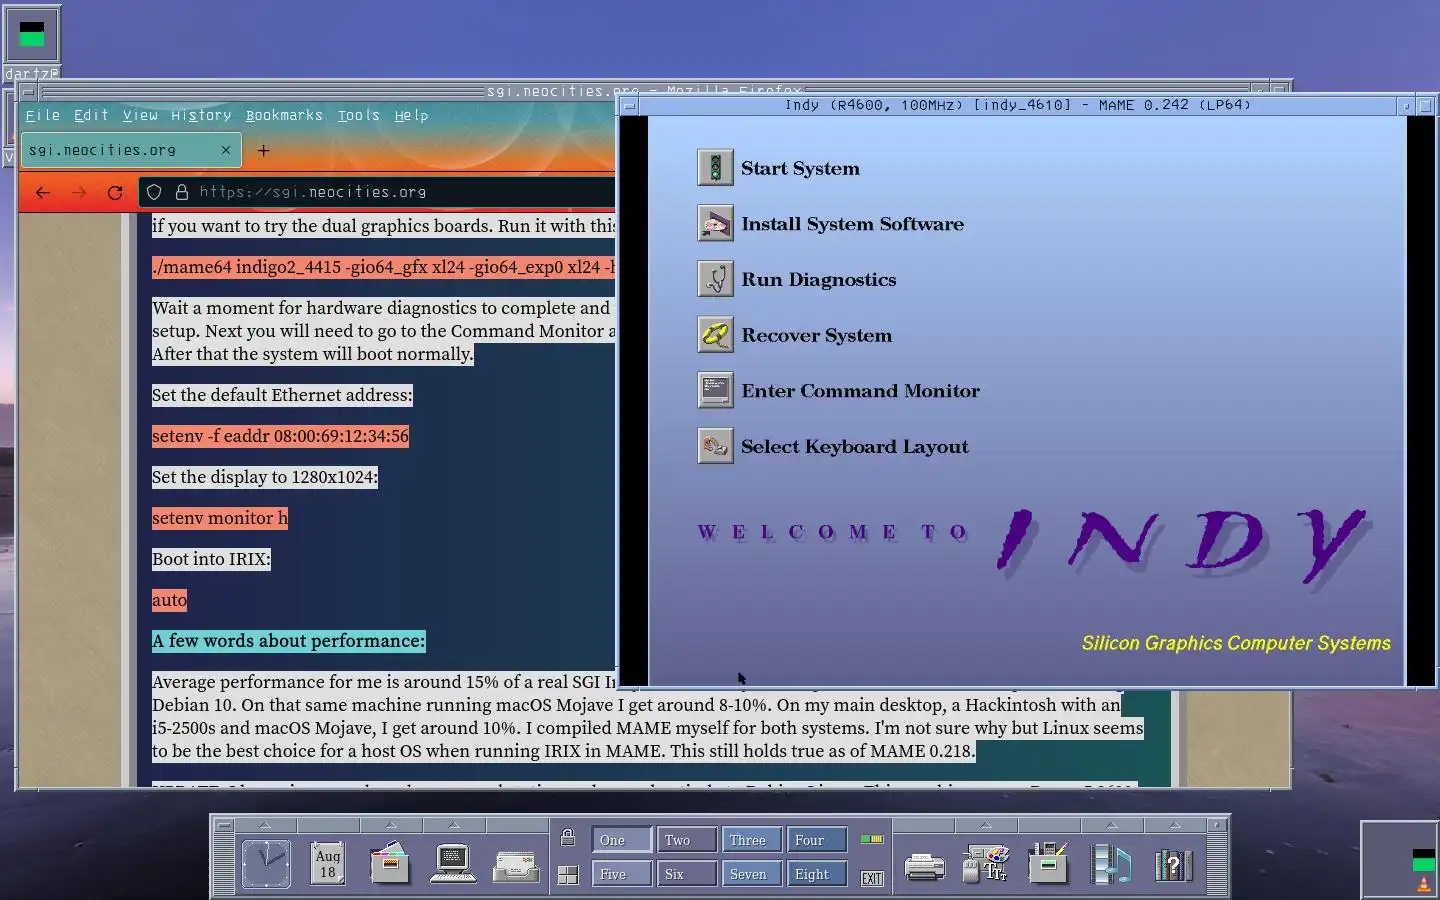1440x900 pixels.
Task: Expand the subpanel arrow above the clock
Action: (x=265, y=825)
